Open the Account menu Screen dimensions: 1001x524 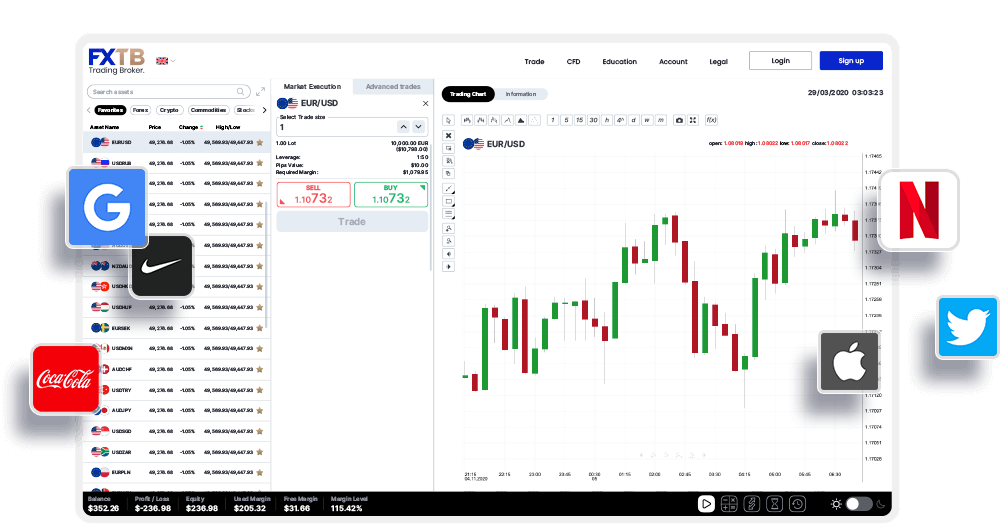[673, 62]
